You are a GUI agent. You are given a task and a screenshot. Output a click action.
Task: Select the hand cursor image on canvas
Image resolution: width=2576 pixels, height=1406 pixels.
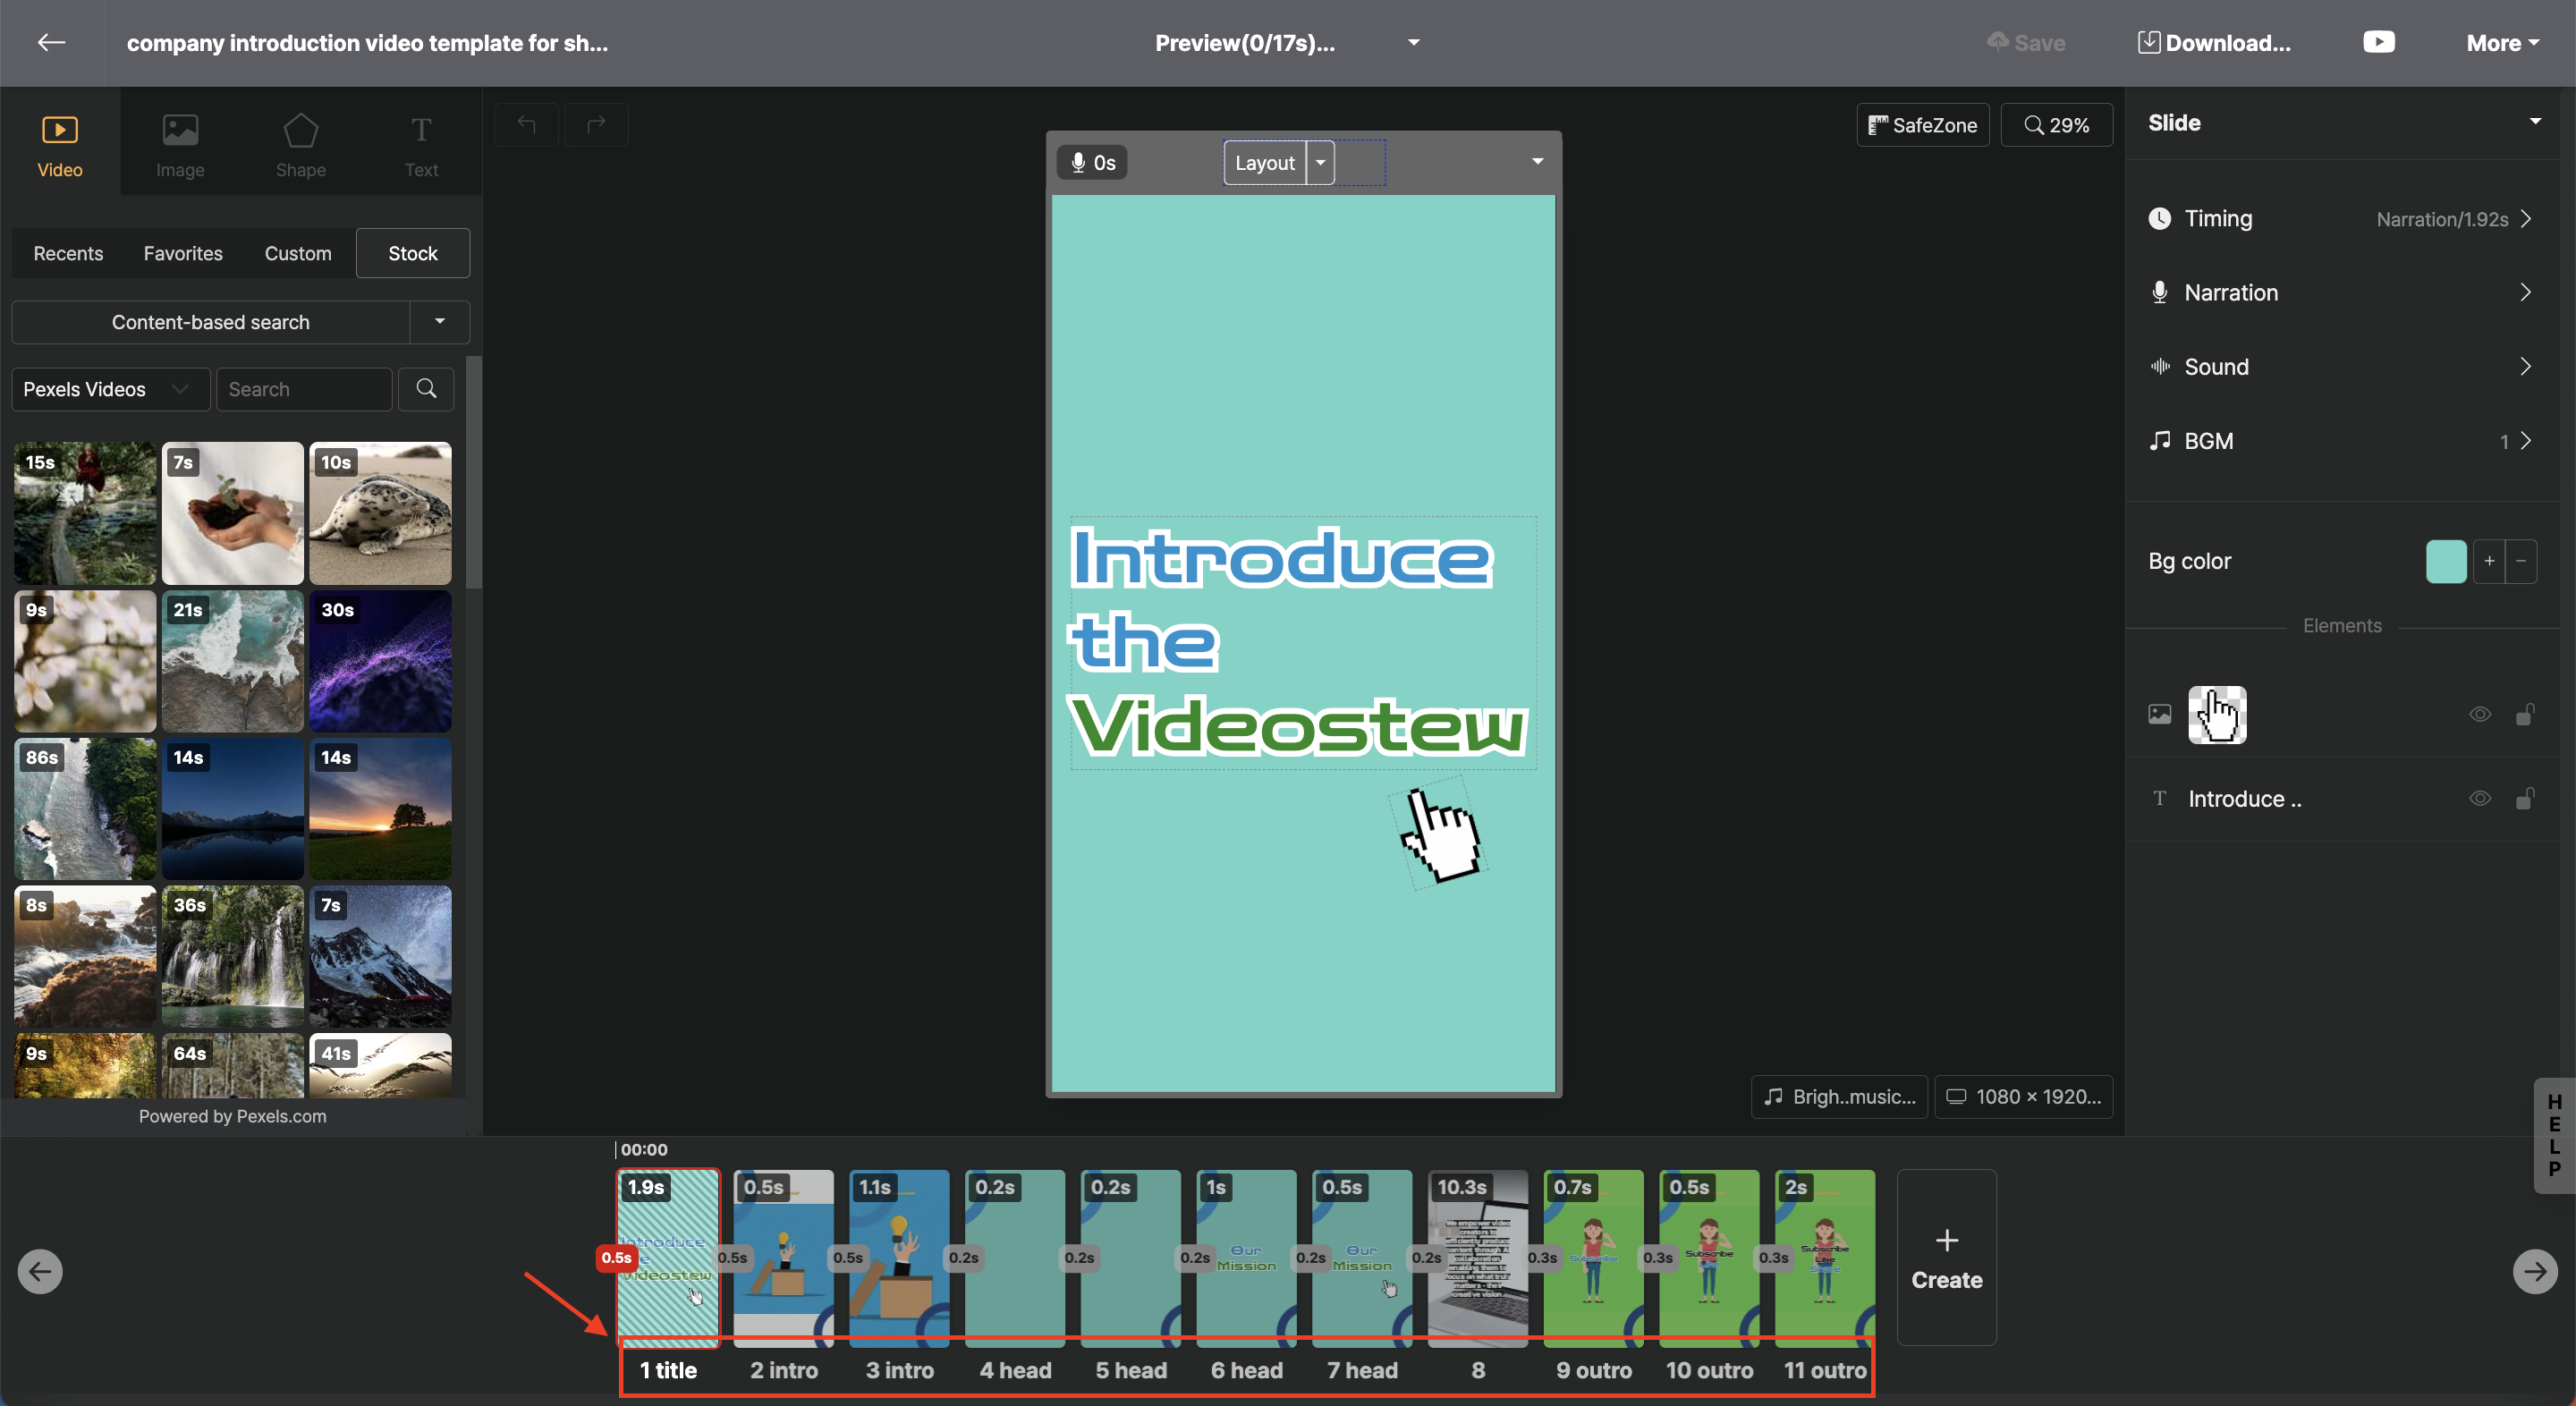point(1440,833)
